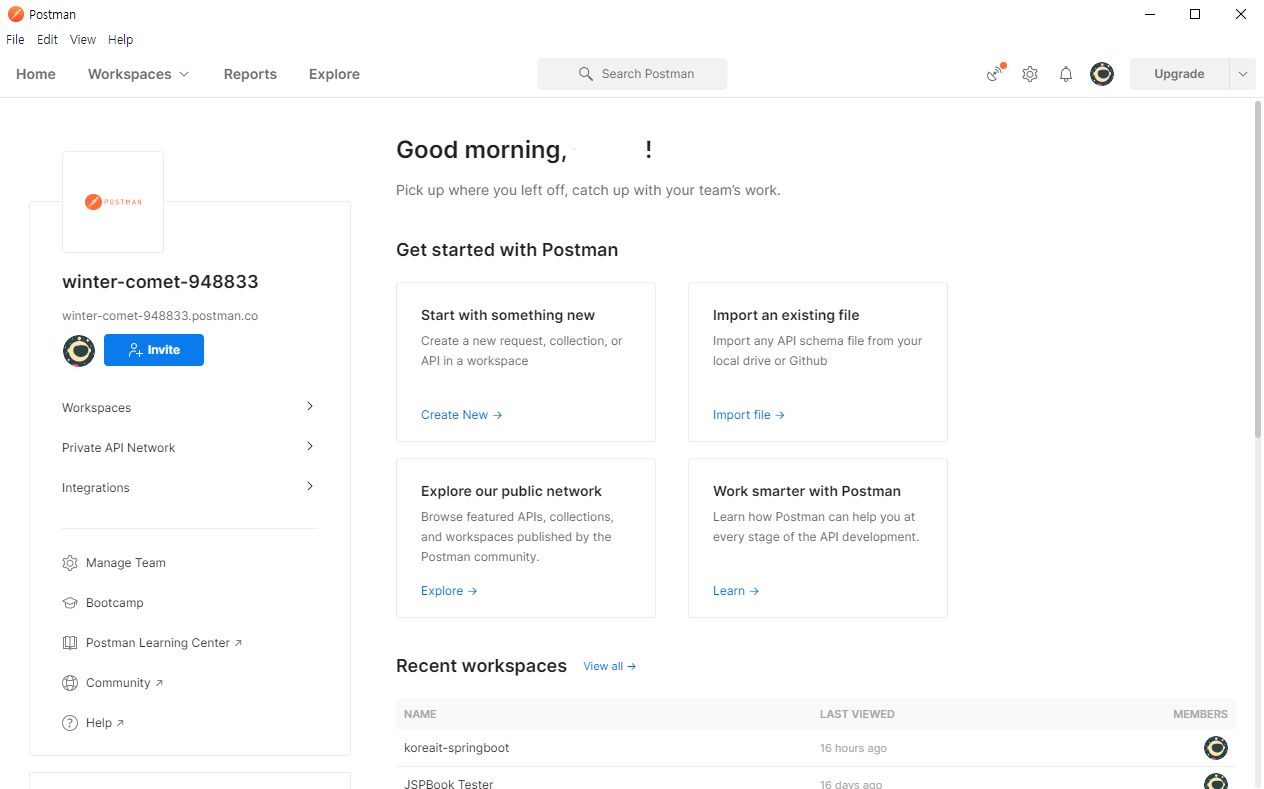Expand Integrations chevron

310,486
